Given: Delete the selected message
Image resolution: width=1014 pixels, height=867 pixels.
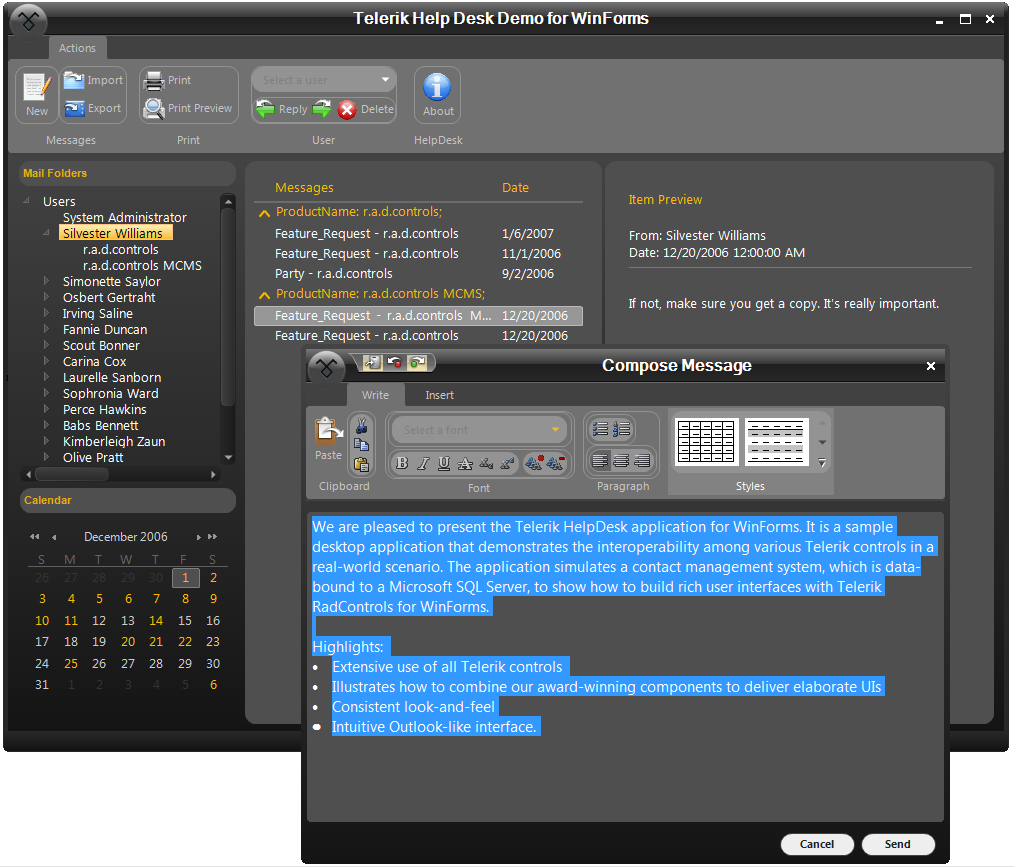Looking at the screenshot, I should (x=366, y=109).
